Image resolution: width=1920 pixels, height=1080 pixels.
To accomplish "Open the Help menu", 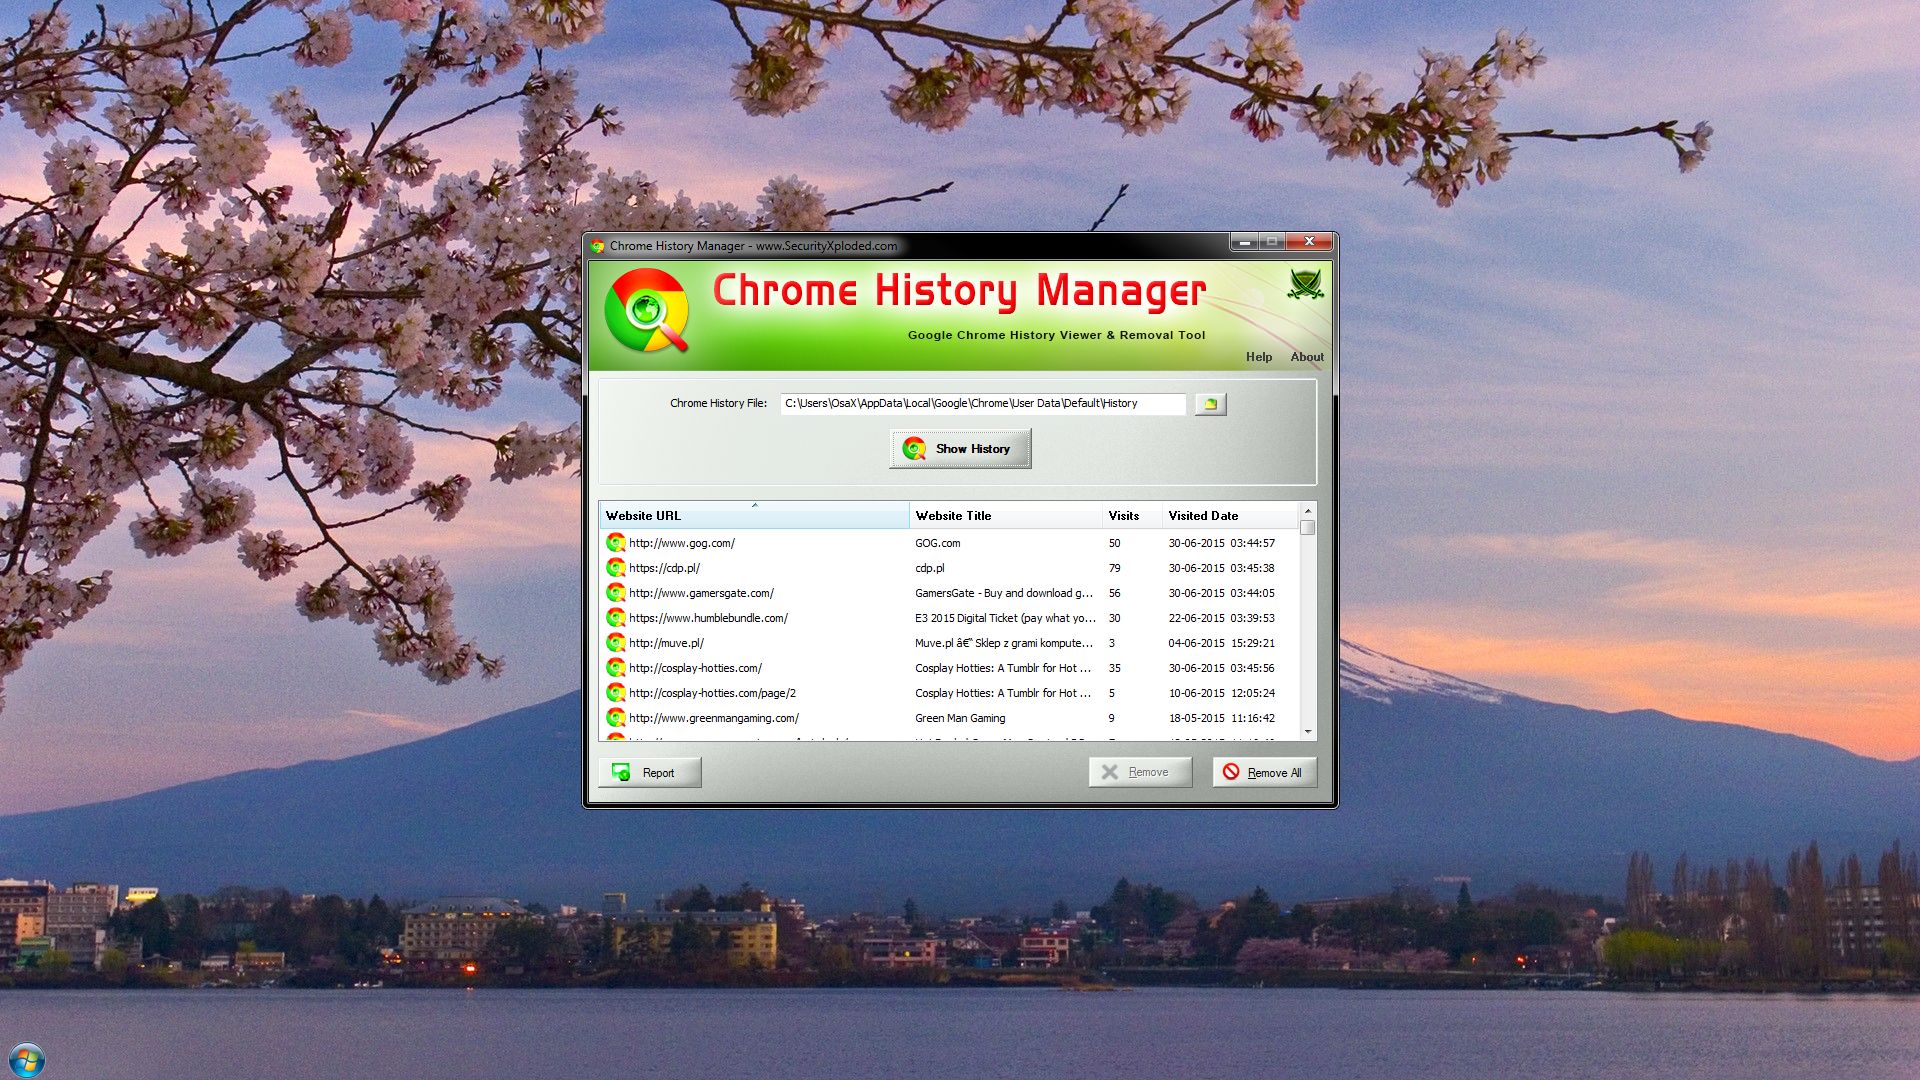I will (1259, 357).
